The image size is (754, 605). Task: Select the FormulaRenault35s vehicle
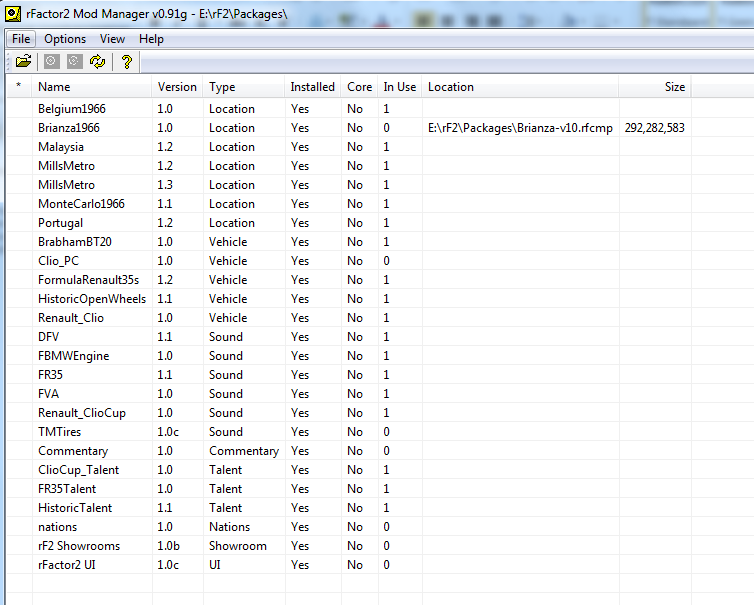[x=88, y=280]
